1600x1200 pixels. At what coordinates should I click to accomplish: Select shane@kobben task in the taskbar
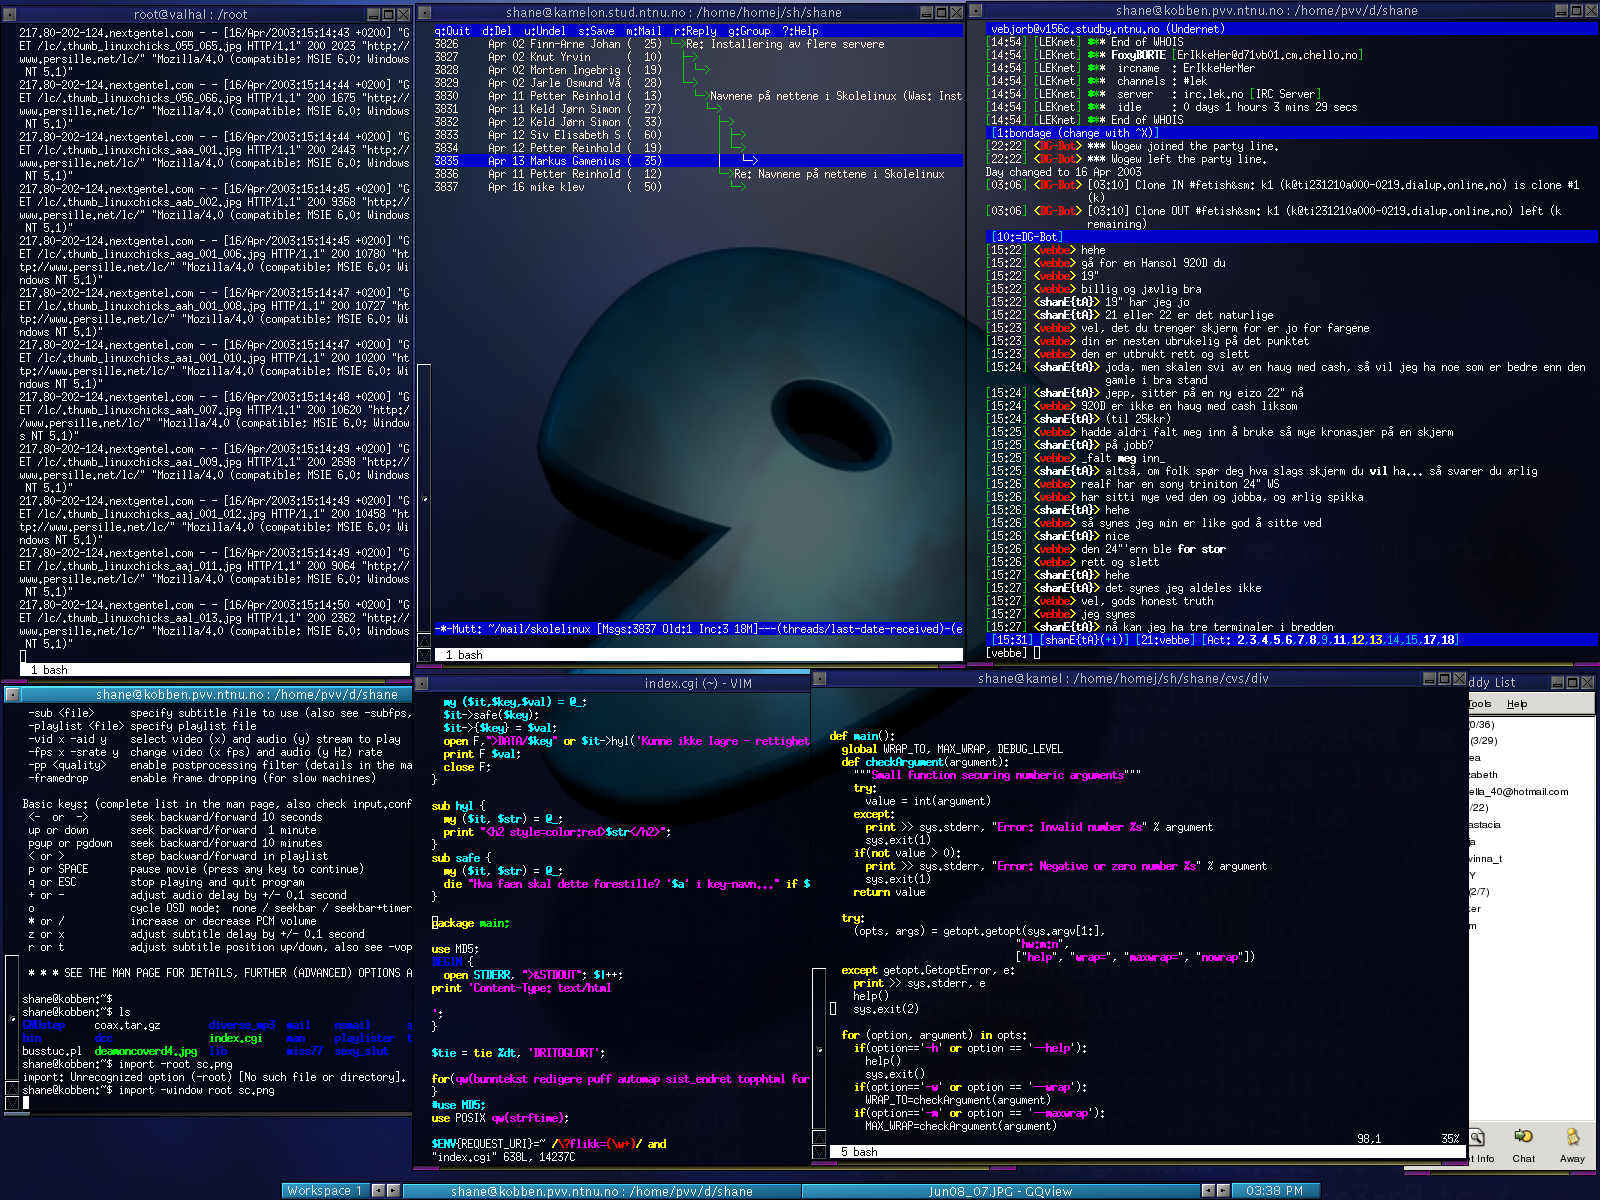[601, 1190]
